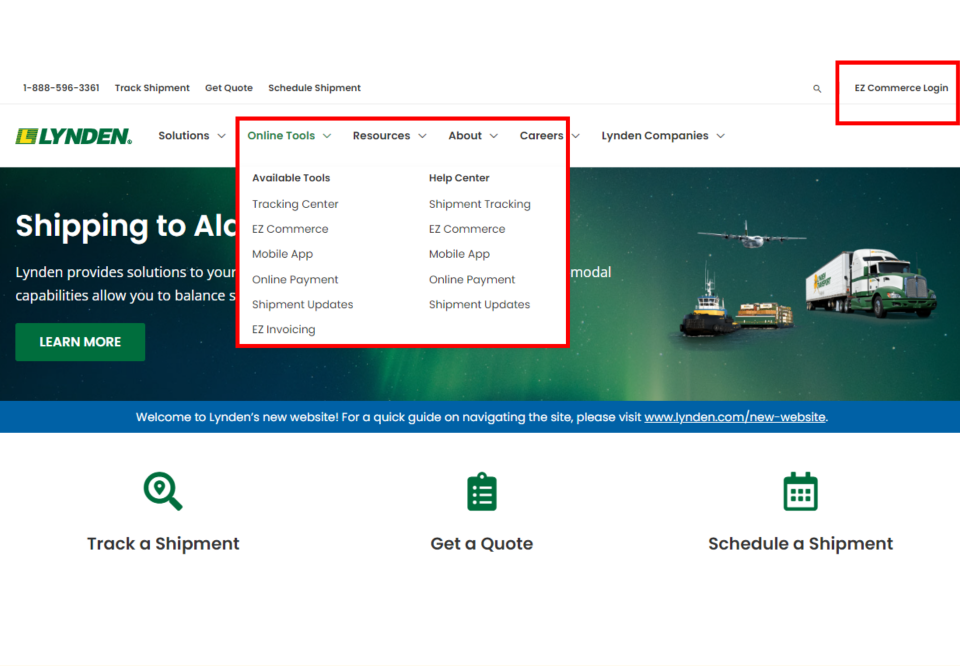Click the Schedule a Shipment heading

click(800, 544)
